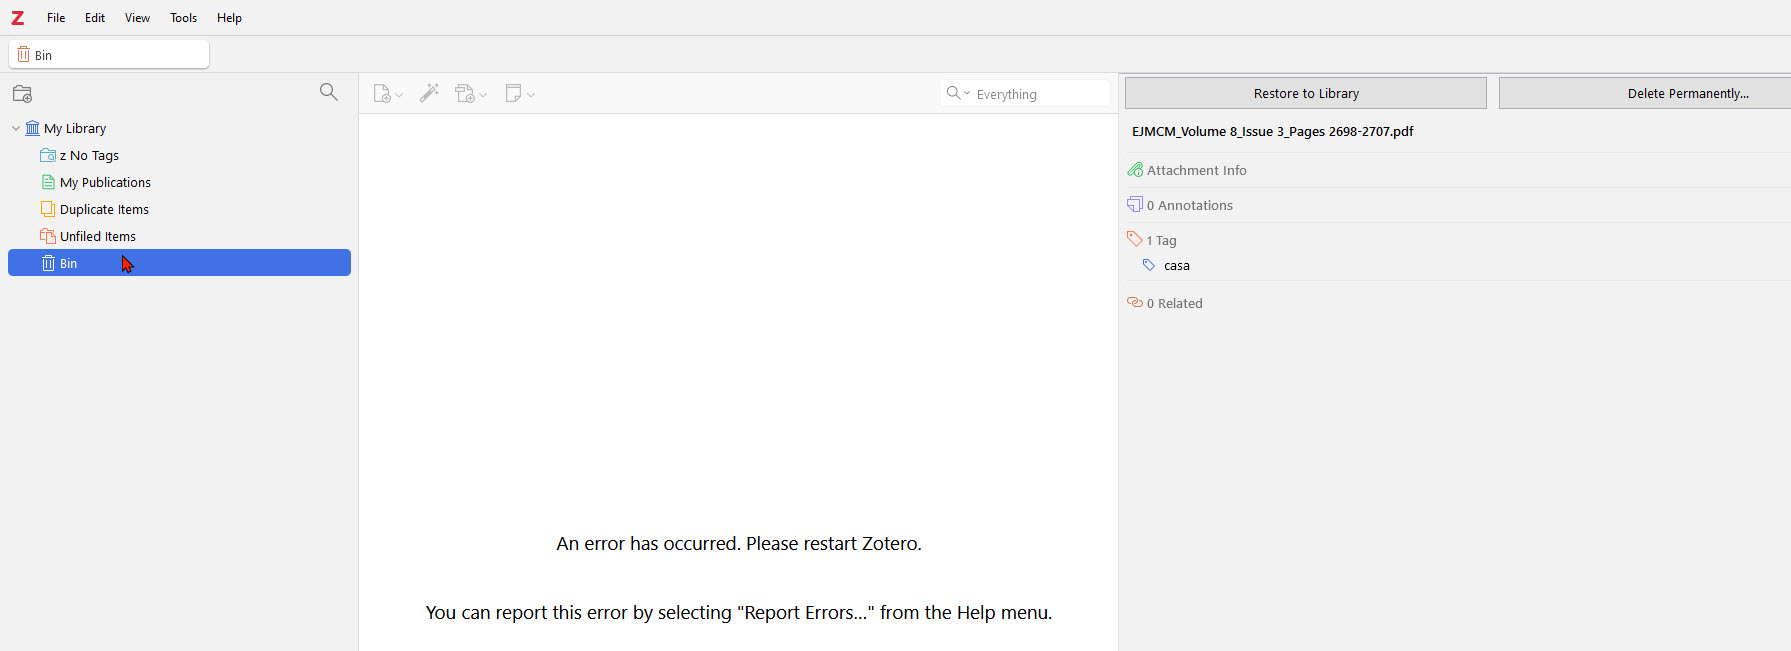Image resolution: width=1791 pixels, height=651 pixels.
Task: Click the Unfiled Items icon
Action: 47,237
